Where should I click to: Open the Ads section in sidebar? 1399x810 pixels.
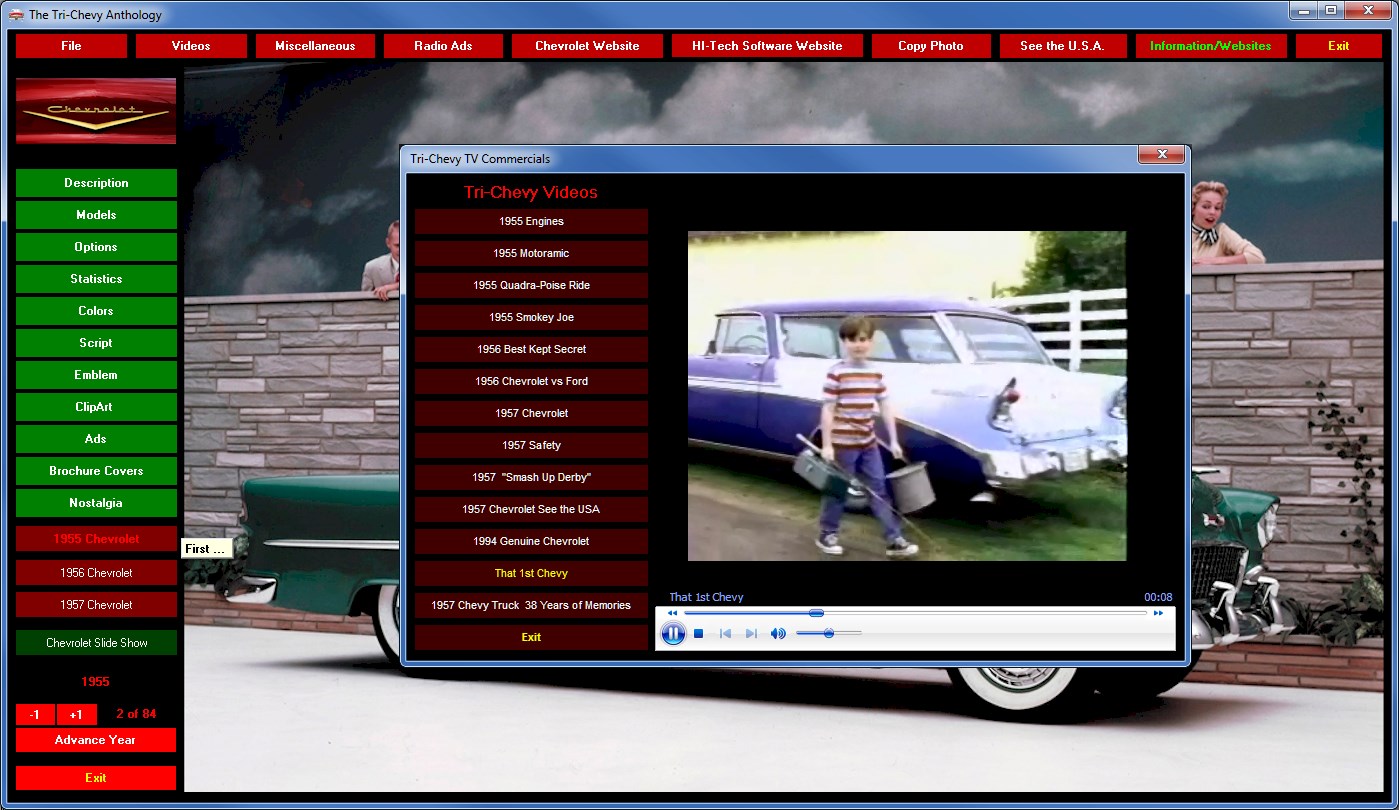(x=96, y=439)
